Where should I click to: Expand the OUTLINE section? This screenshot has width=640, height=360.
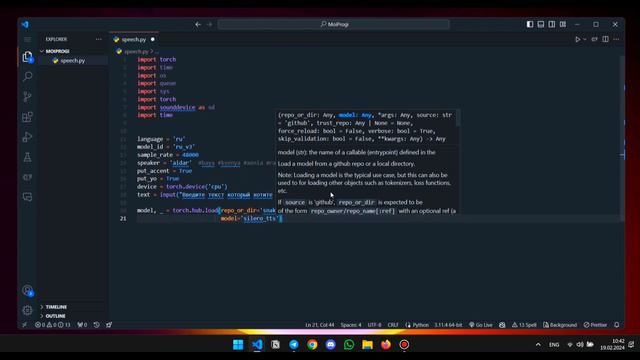pos(73,316)
